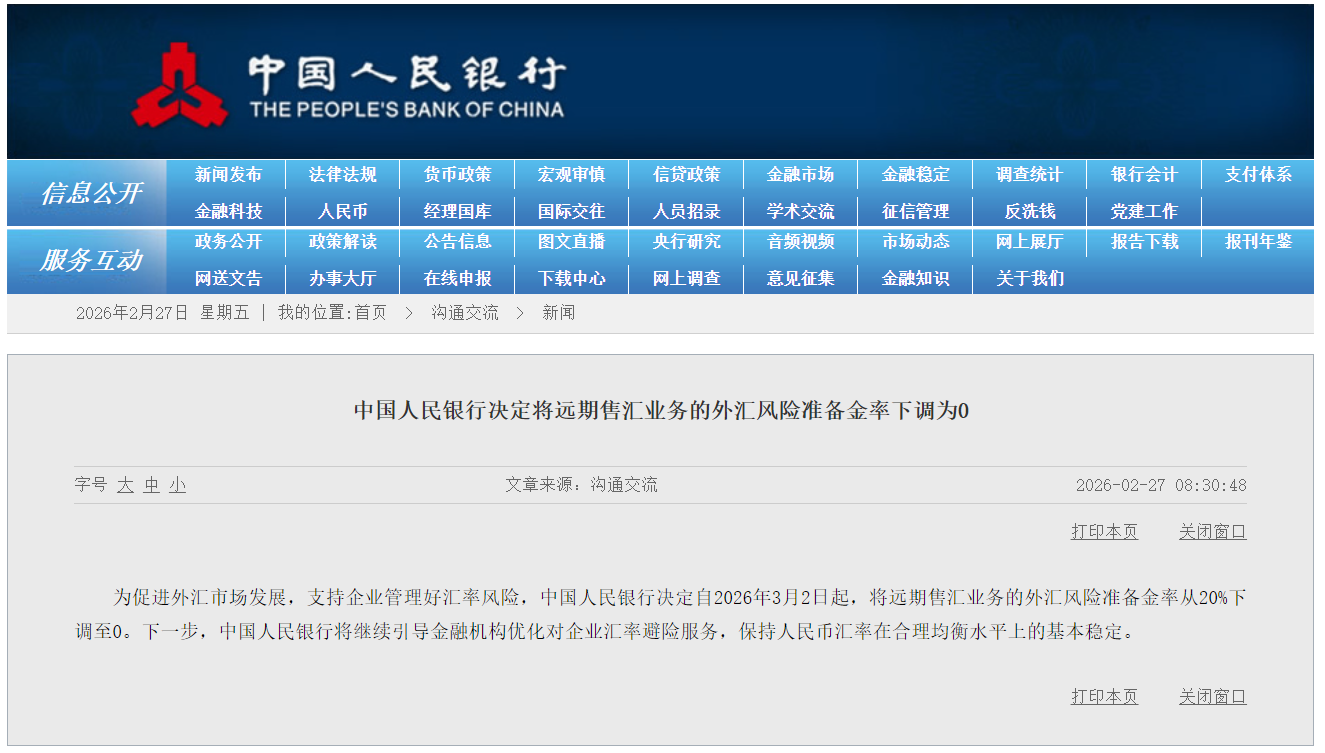Open the 政策解读 menu entry
Viewport: 1325px width, 753px height.
coord(342,242)
